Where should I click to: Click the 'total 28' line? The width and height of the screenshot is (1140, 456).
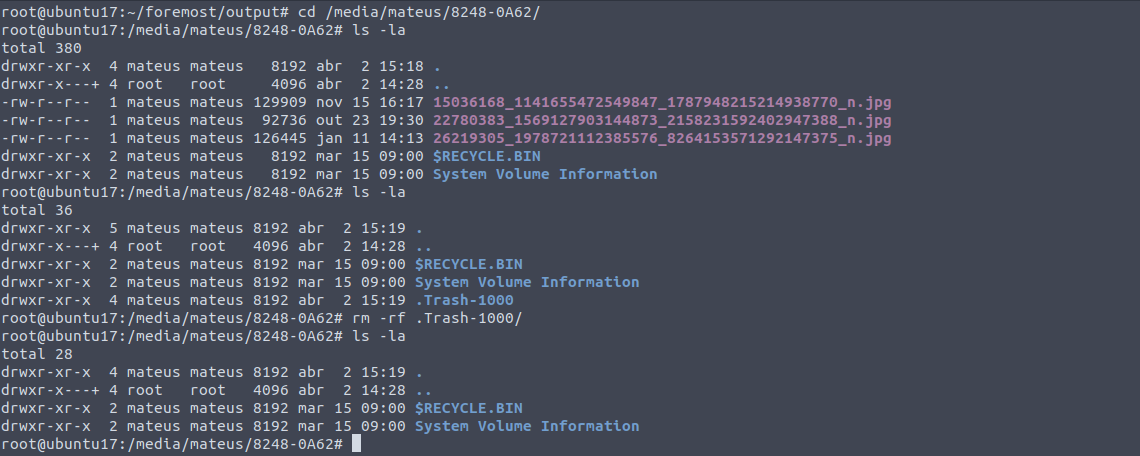pos(37,354)
